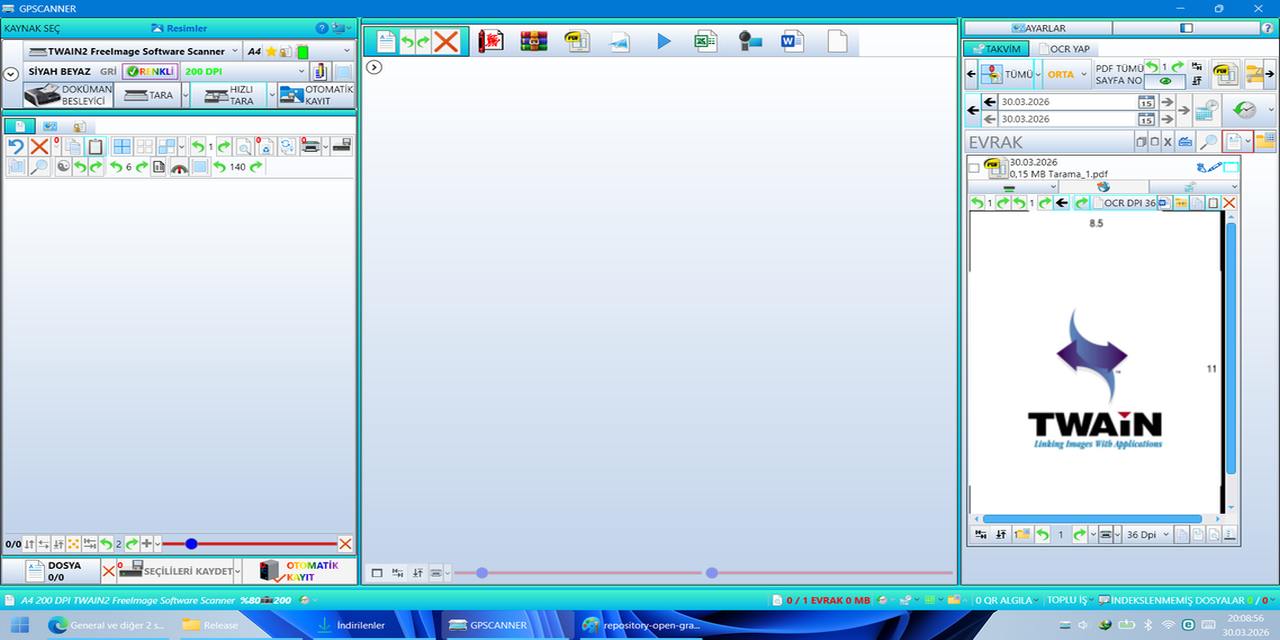Switch scan mode to SİYAH BEYAZ

(x=62, y=71)
